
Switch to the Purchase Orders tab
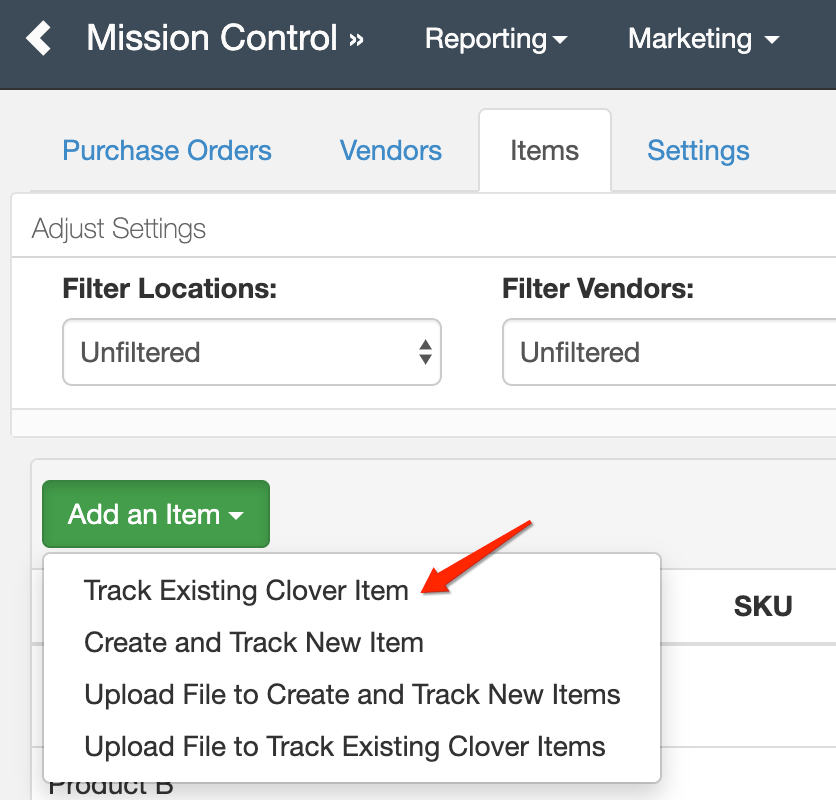click(166, 150)
